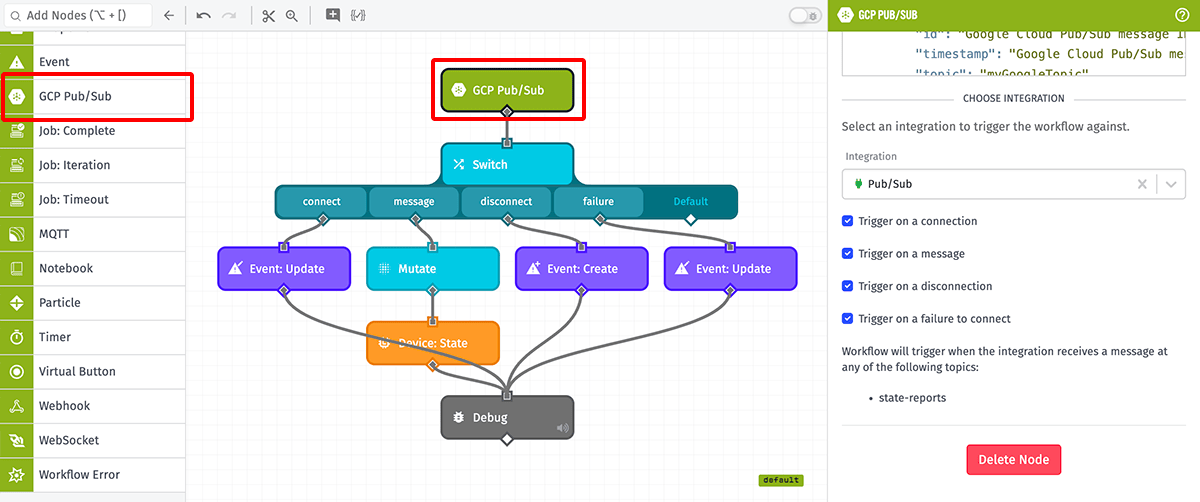Select Timer node in palette
The image size is (1200, 502).
point(93,337)
